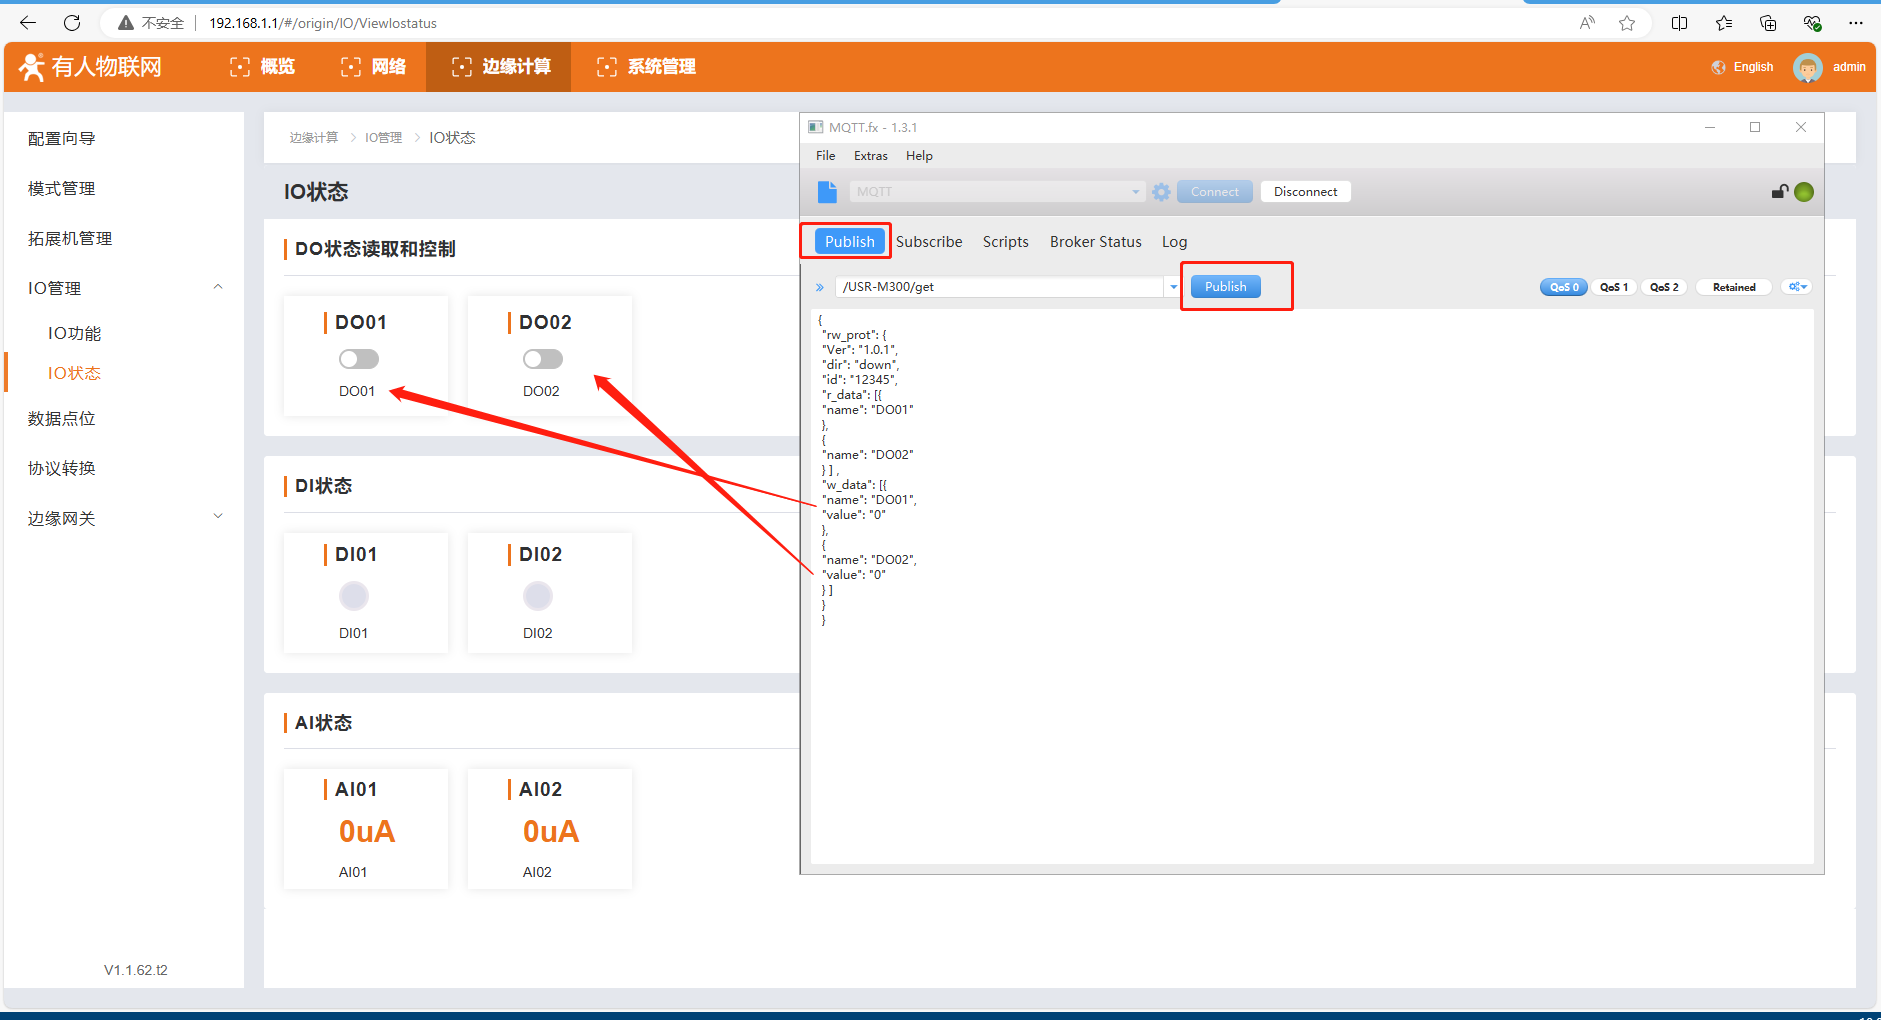
Task: Click the MQTT.fx window title icon
Action: click(x=816, y=127)
